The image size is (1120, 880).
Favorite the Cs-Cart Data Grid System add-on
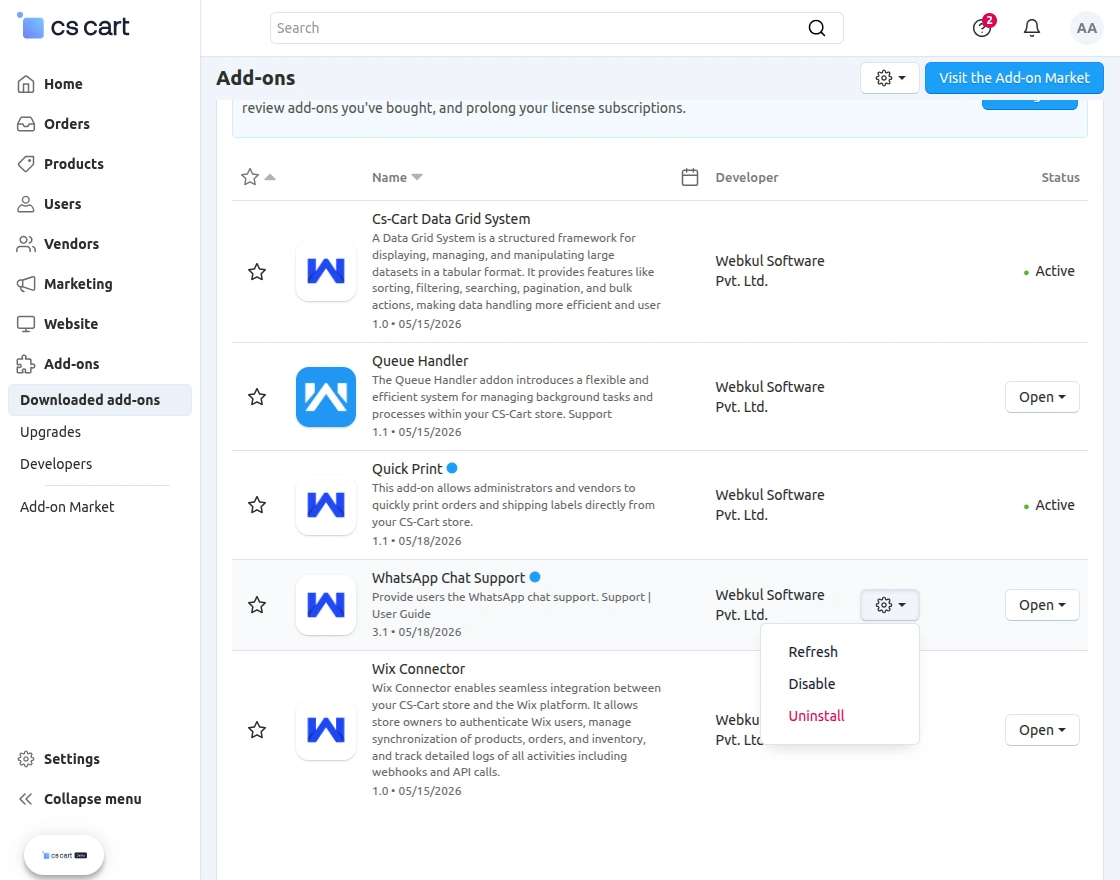pyautogui.click(x=257, y=271)
